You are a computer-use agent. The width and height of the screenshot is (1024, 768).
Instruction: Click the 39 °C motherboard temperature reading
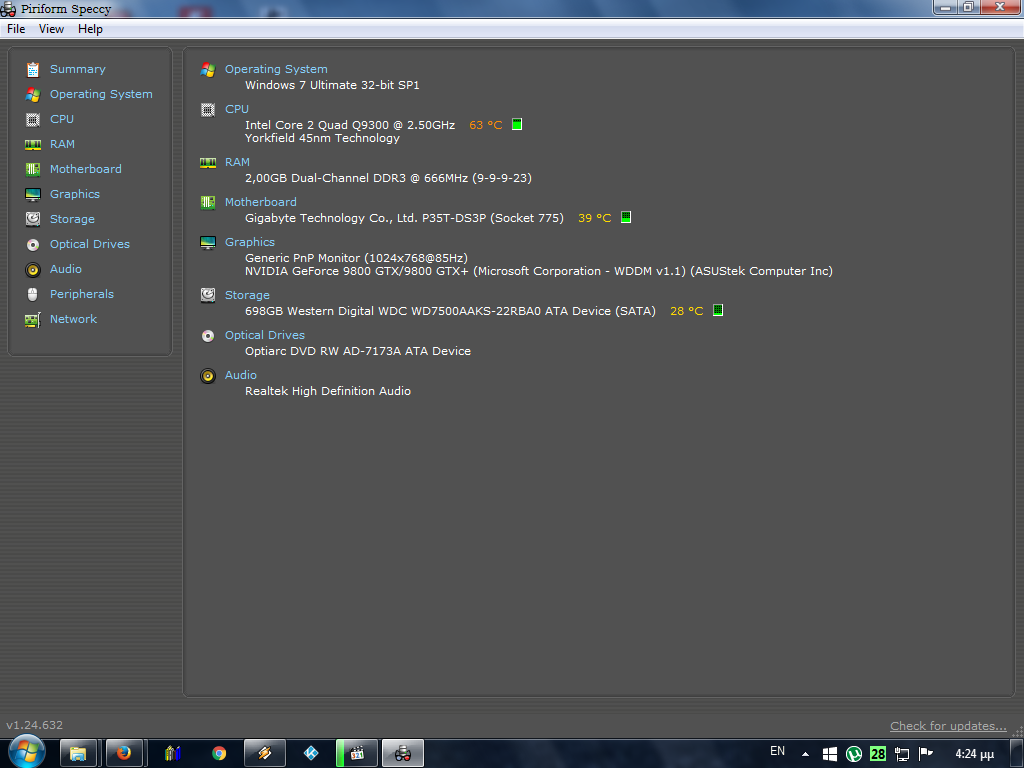pos(594,218)
